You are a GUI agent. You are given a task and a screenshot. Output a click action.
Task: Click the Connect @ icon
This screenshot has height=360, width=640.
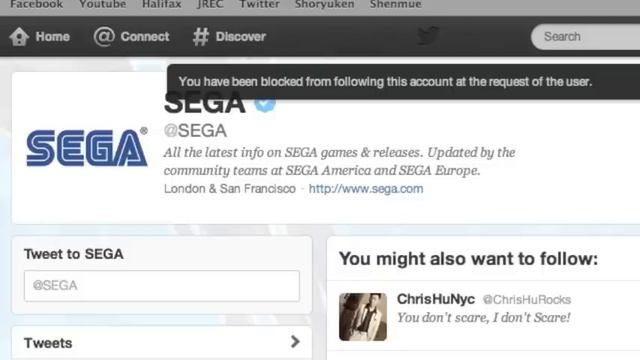(104, 37)
